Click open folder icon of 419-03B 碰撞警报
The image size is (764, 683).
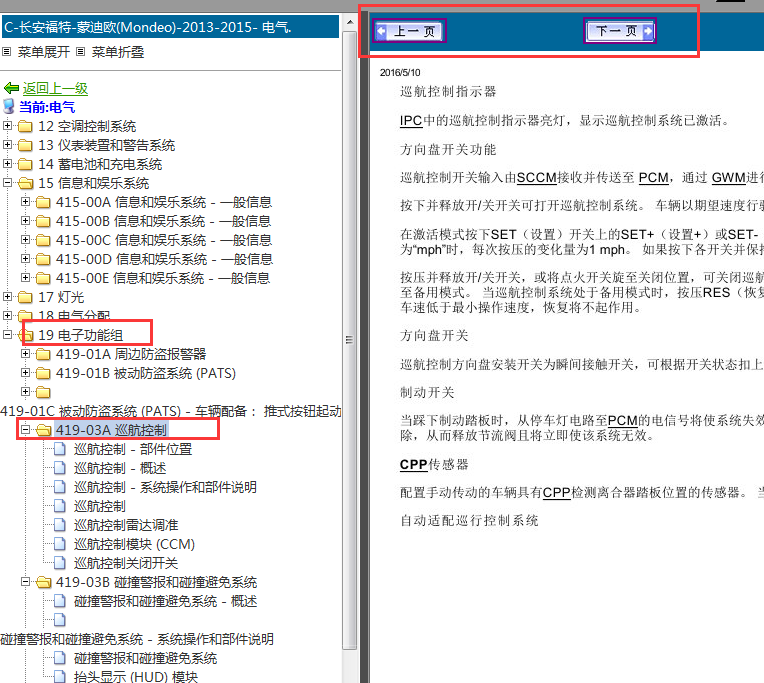(x=43, y=583)
